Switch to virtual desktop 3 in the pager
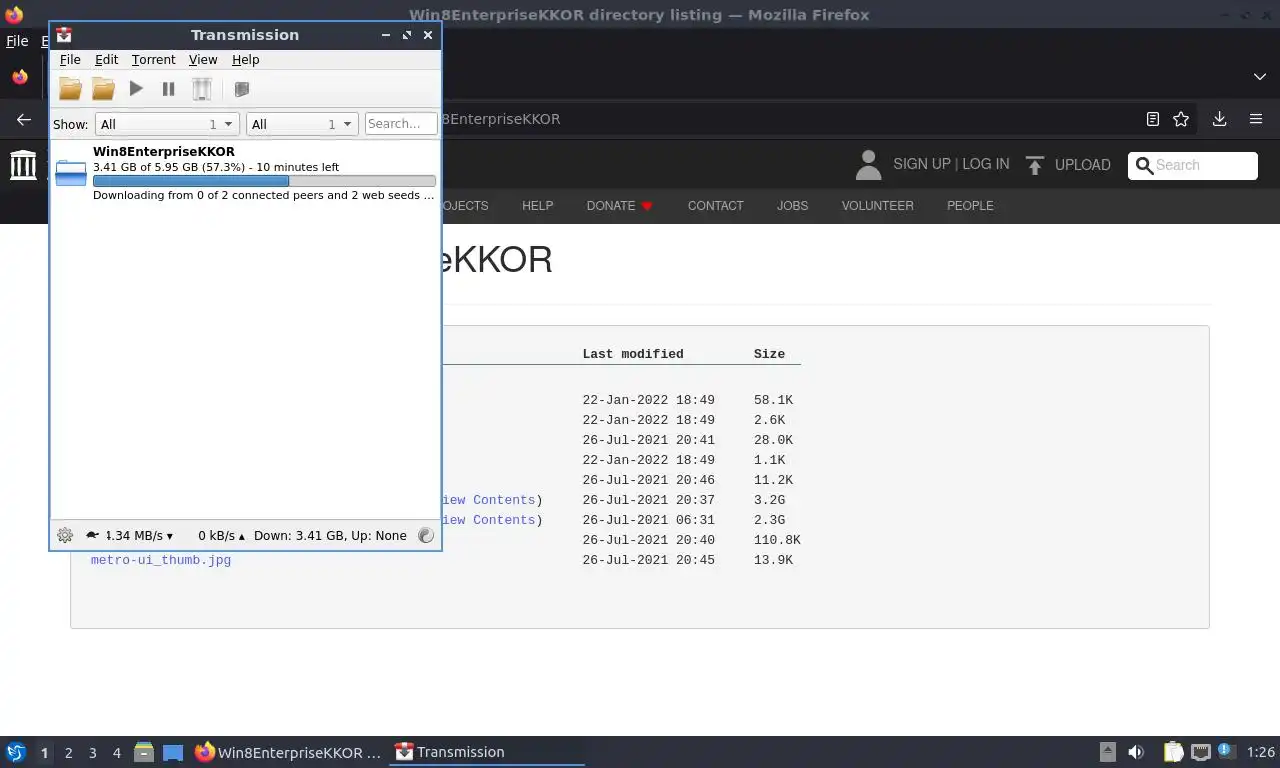The height and width of the screenshot is (768, 1280). 92,753
